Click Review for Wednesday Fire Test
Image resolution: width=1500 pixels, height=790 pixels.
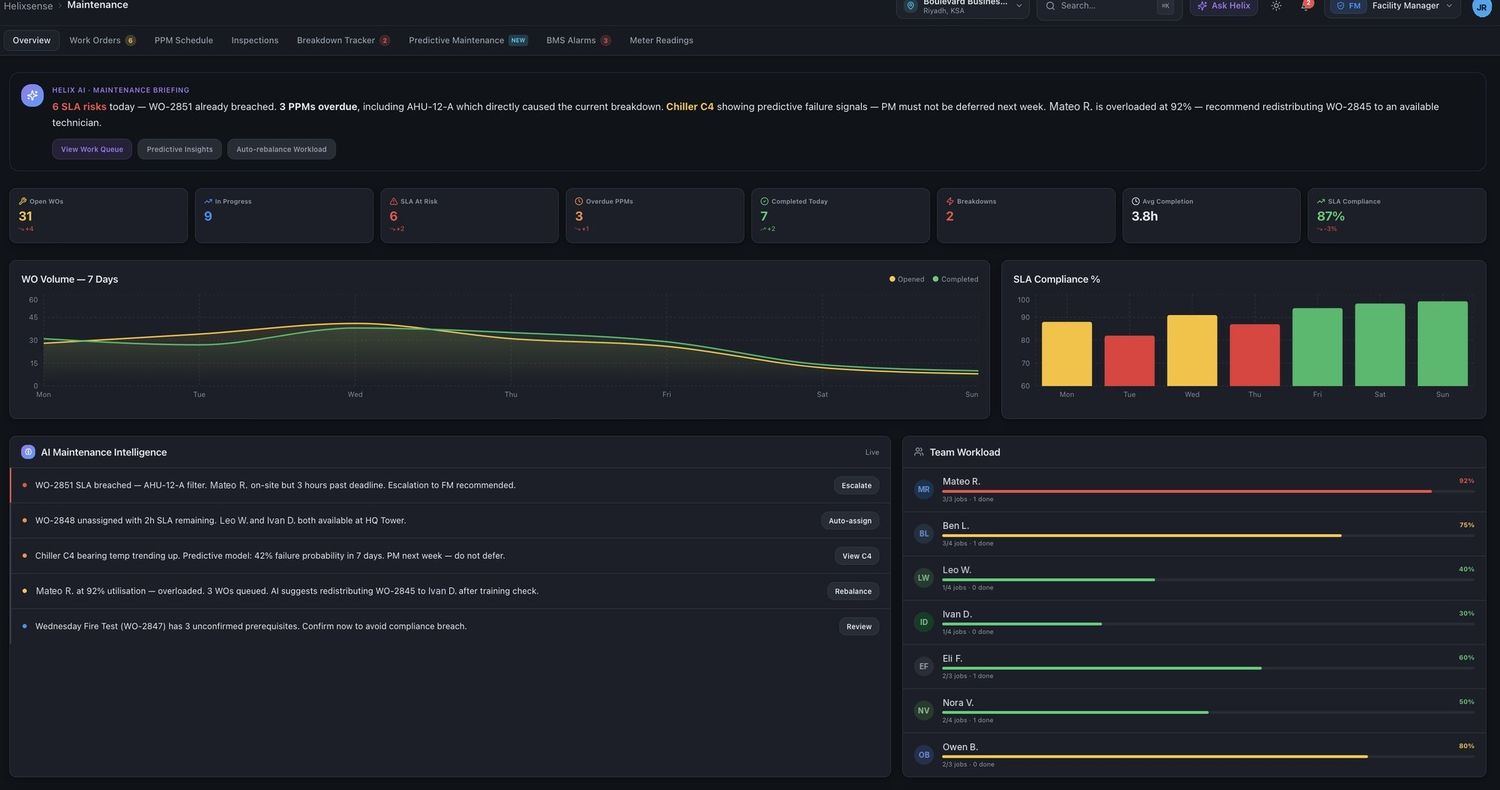[859, 627]
